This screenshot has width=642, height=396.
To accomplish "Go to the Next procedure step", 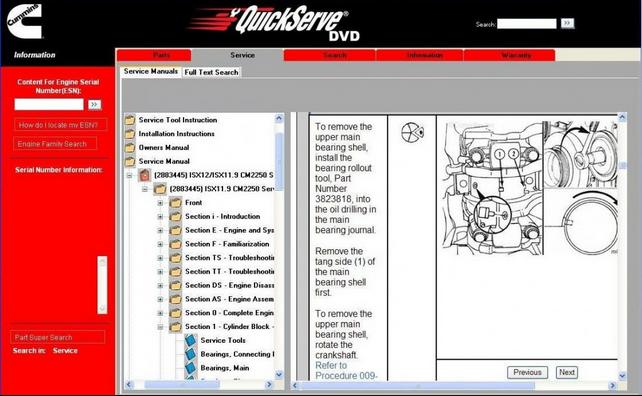I will pyautogui.click(x=567, y=372).
